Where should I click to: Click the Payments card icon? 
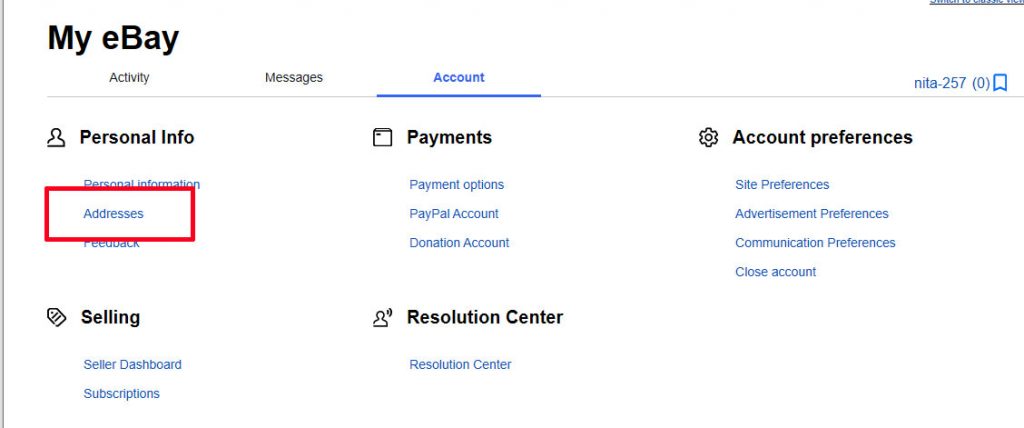383,138
